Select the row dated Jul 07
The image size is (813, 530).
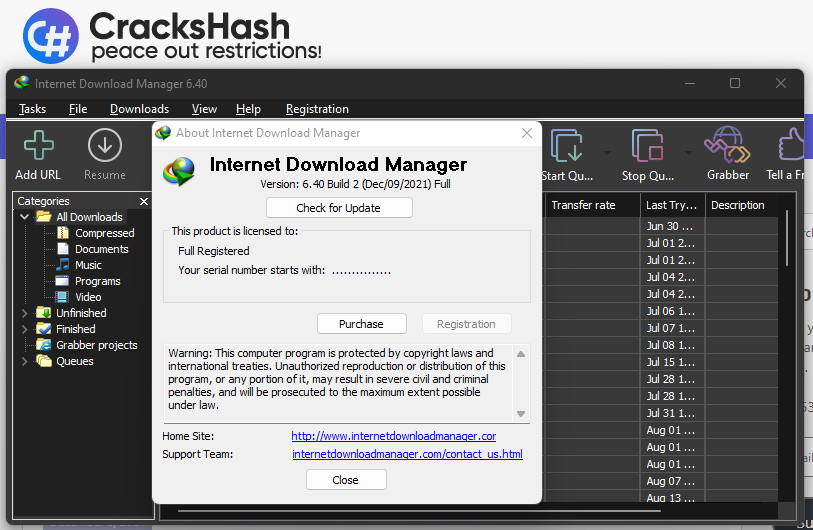click(x=661, y=328)
